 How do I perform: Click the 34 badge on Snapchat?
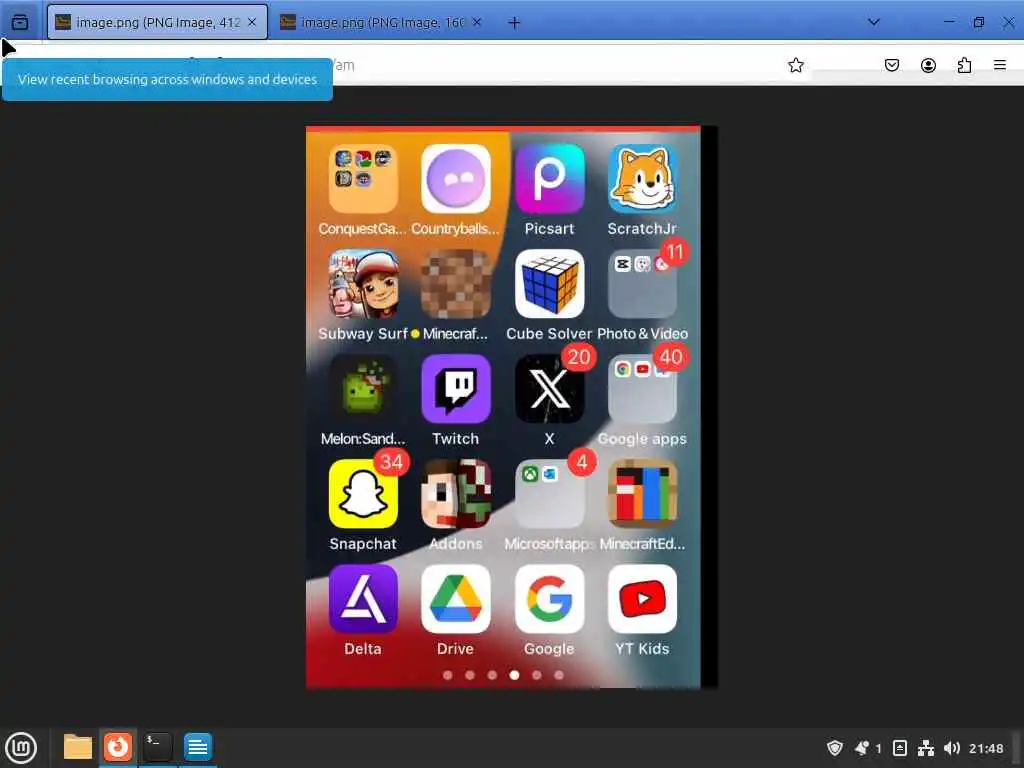[392, 462]
